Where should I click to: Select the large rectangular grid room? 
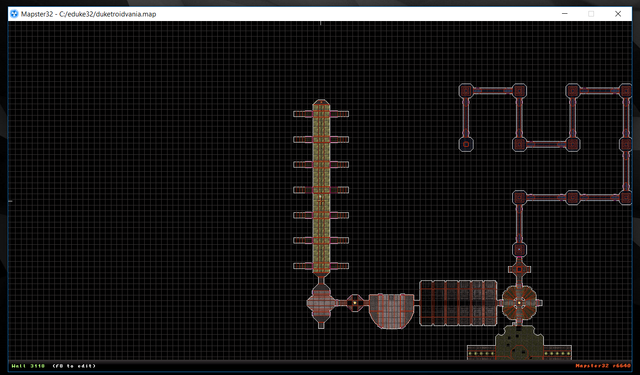tap(458, 303)
